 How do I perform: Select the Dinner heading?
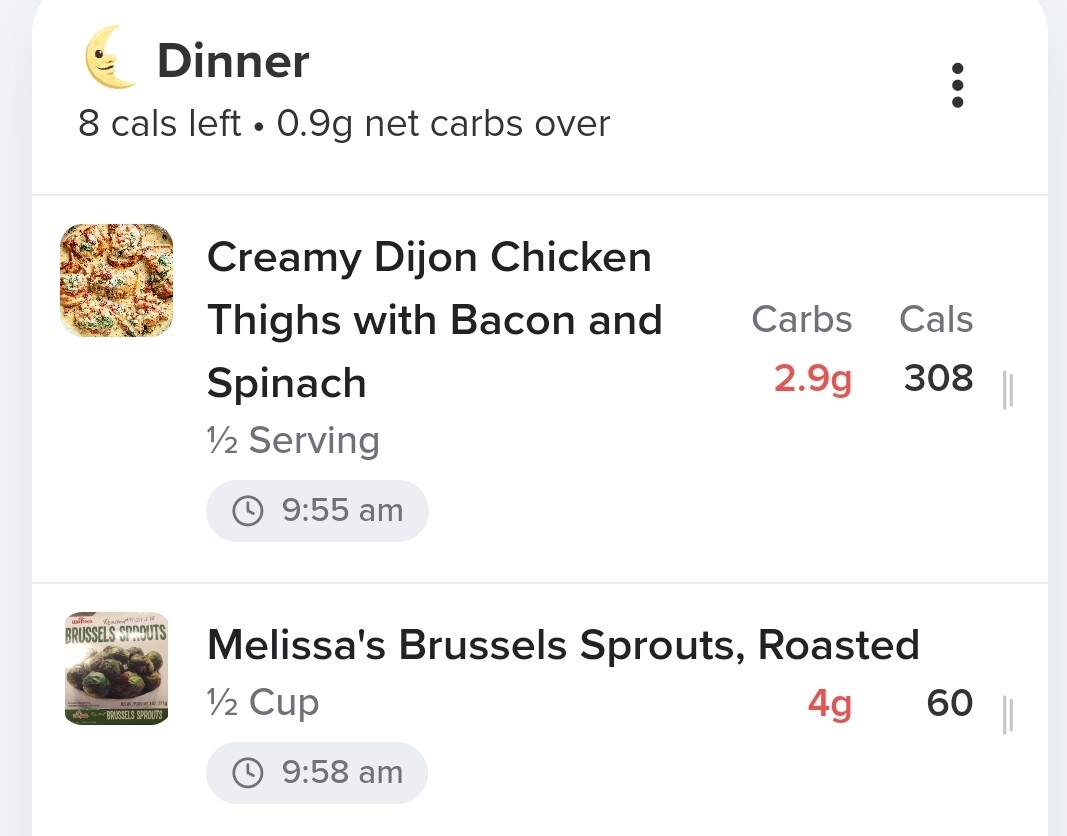point(233,61)
